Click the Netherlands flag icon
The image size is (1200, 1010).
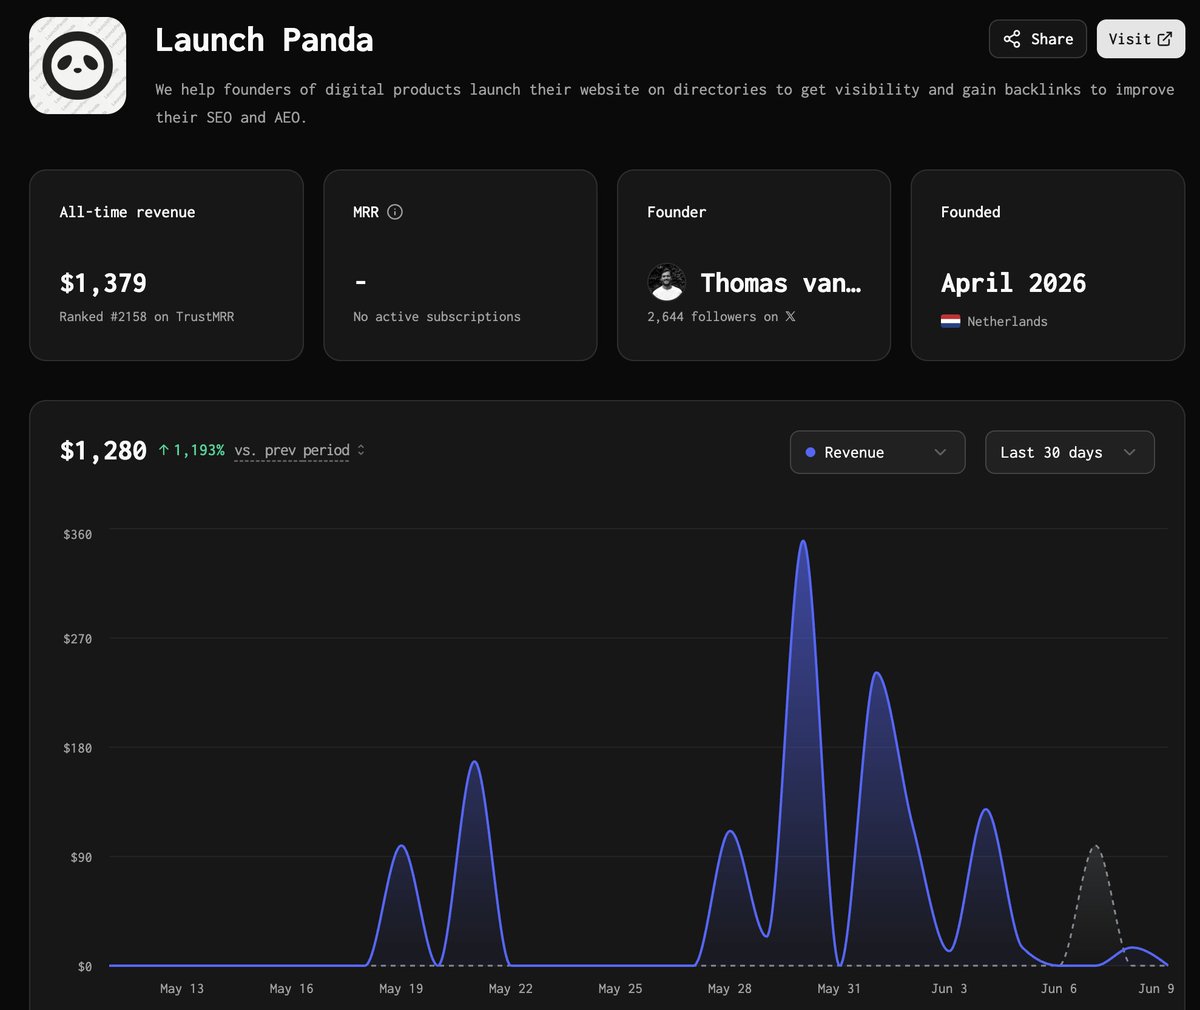click(950, 321)
